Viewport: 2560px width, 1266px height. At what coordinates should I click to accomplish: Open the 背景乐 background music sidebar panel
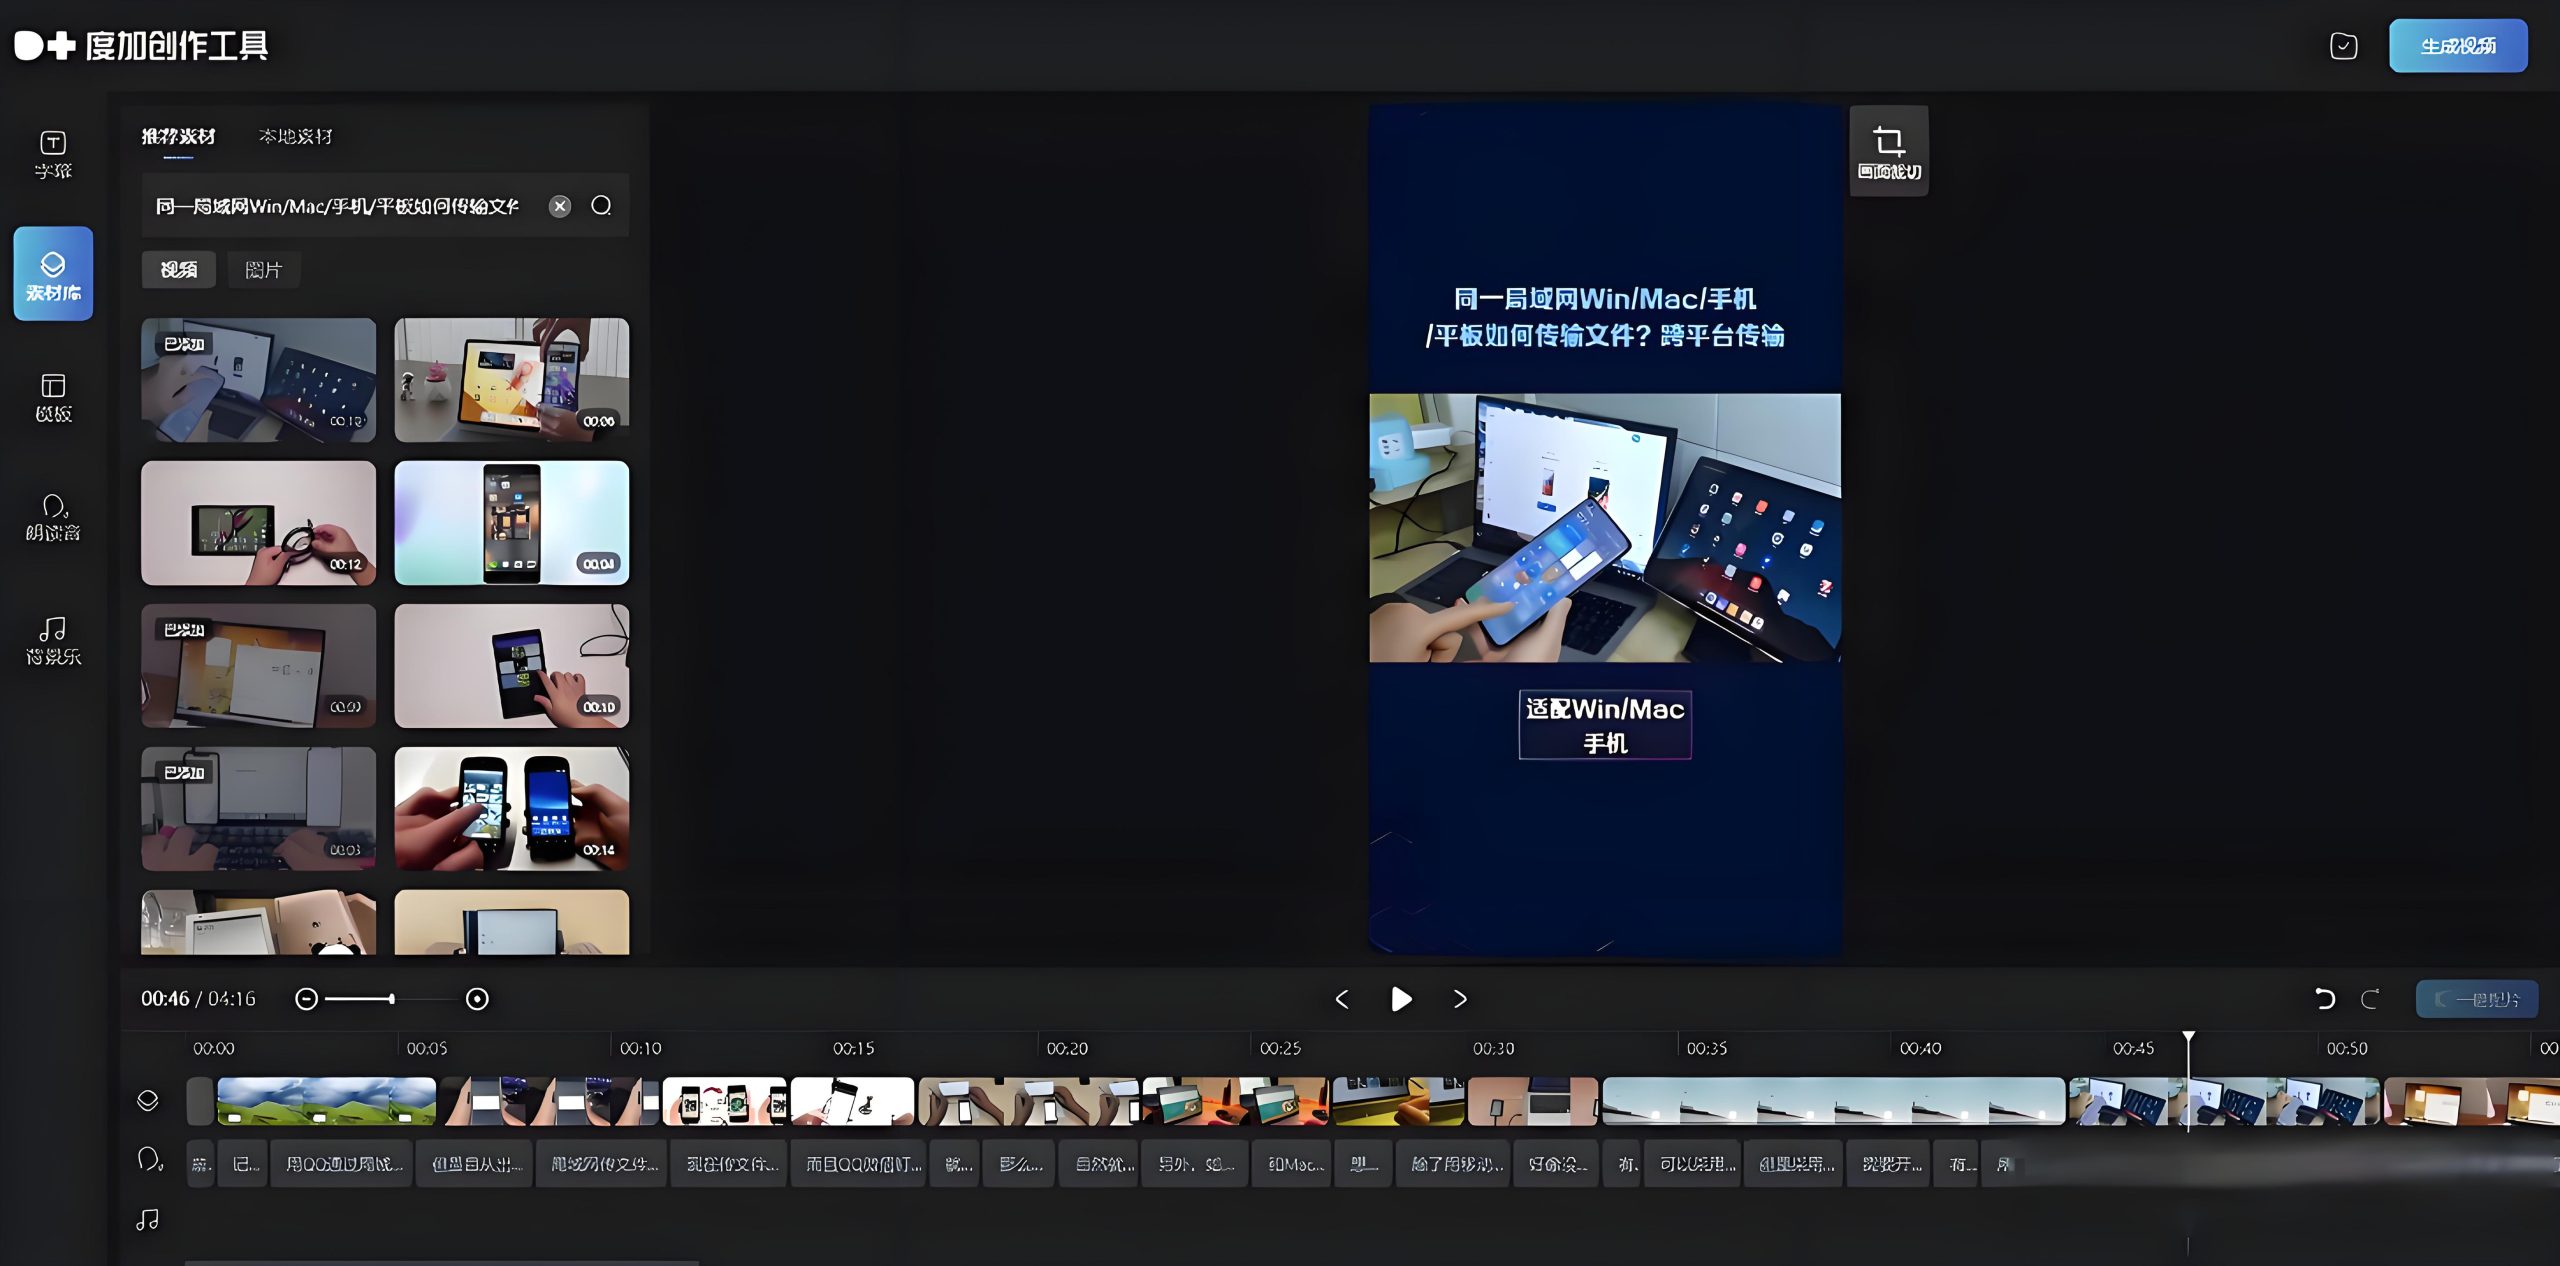[x=53, y=640]
